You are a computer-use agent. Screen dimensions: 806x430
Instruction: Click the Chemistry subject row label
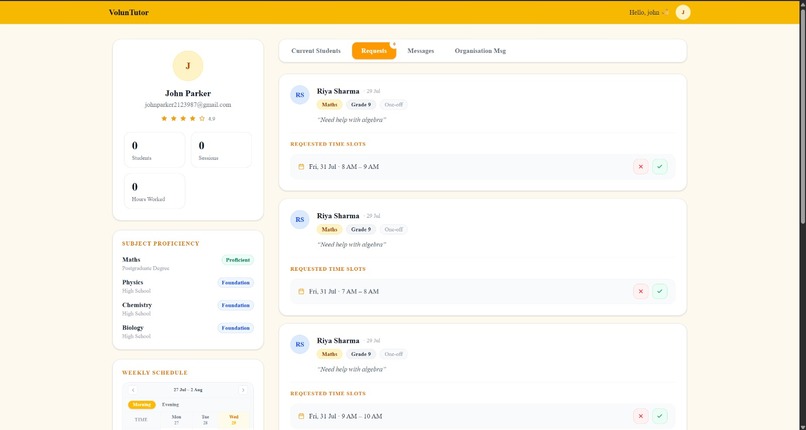click(x=137, y=305)
